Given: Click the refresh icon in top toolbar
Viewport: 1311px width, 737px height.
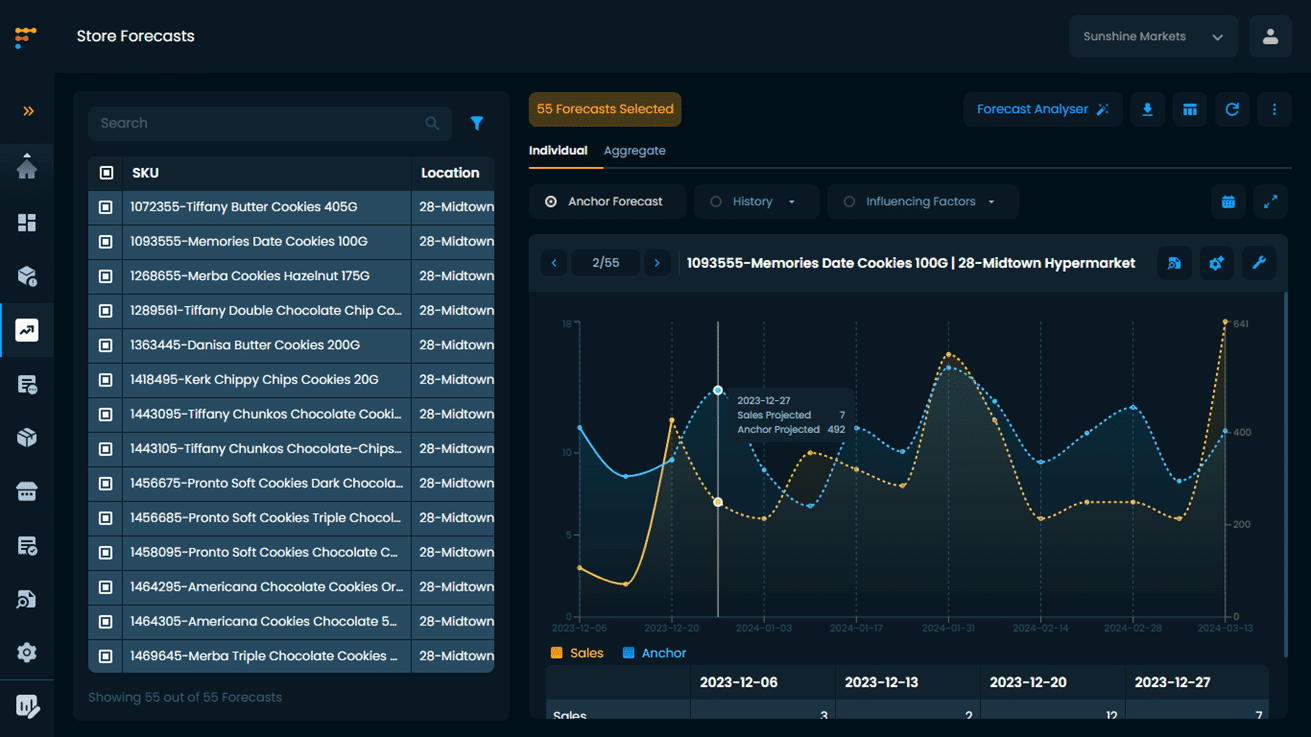Looking at the screenshot, I should tap(1232, 109).
